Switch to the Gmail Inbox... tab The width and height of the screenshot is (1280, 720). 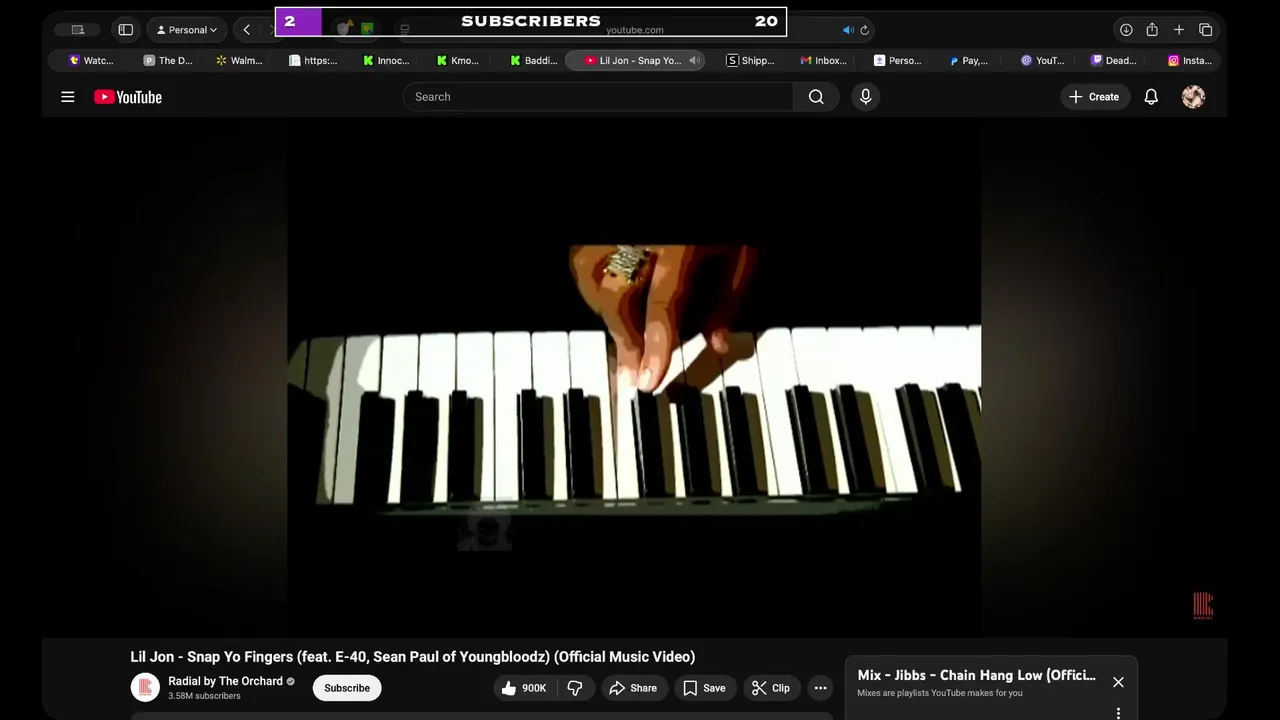(824, 60)
